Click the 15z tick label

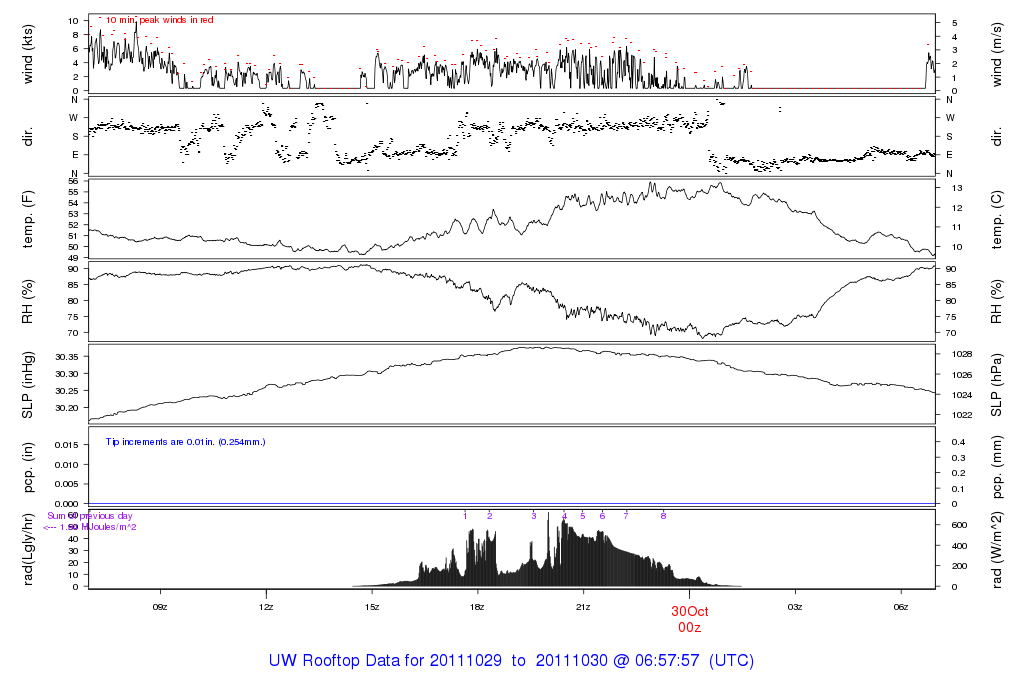pos(372,606)
